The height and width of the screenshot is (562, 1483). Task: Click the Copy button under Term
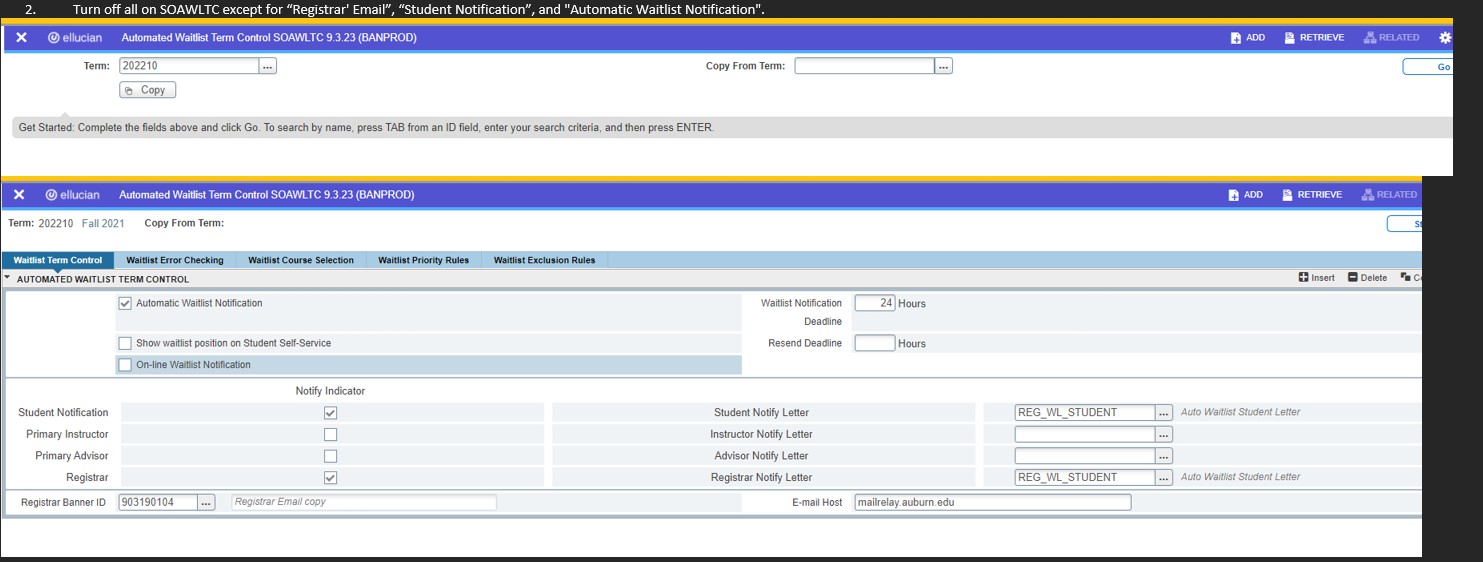147,90
